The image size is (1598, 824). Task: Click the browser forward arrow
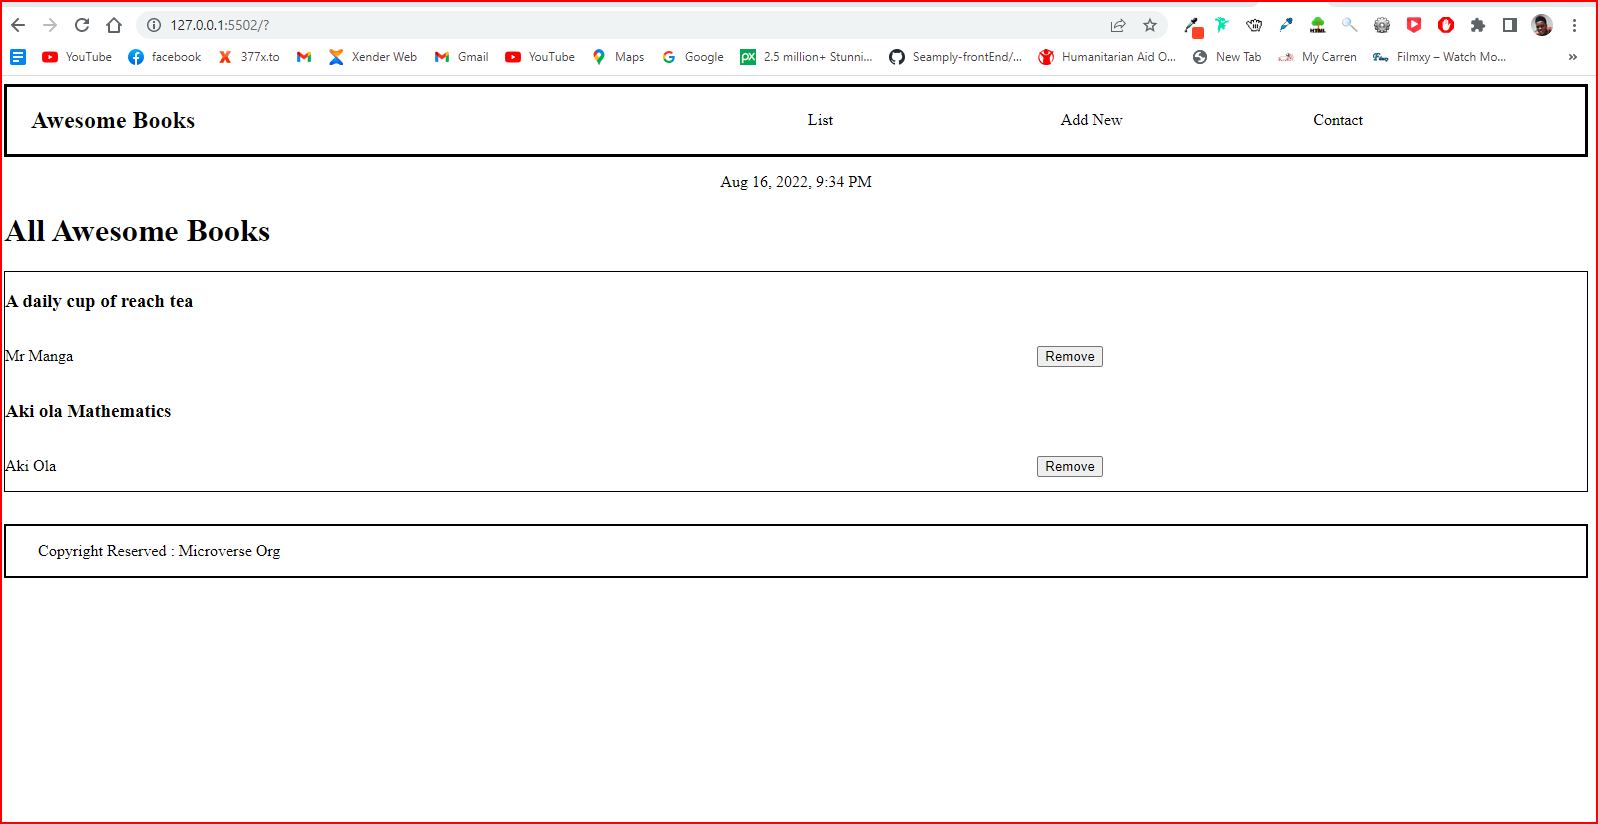(50, 25)
